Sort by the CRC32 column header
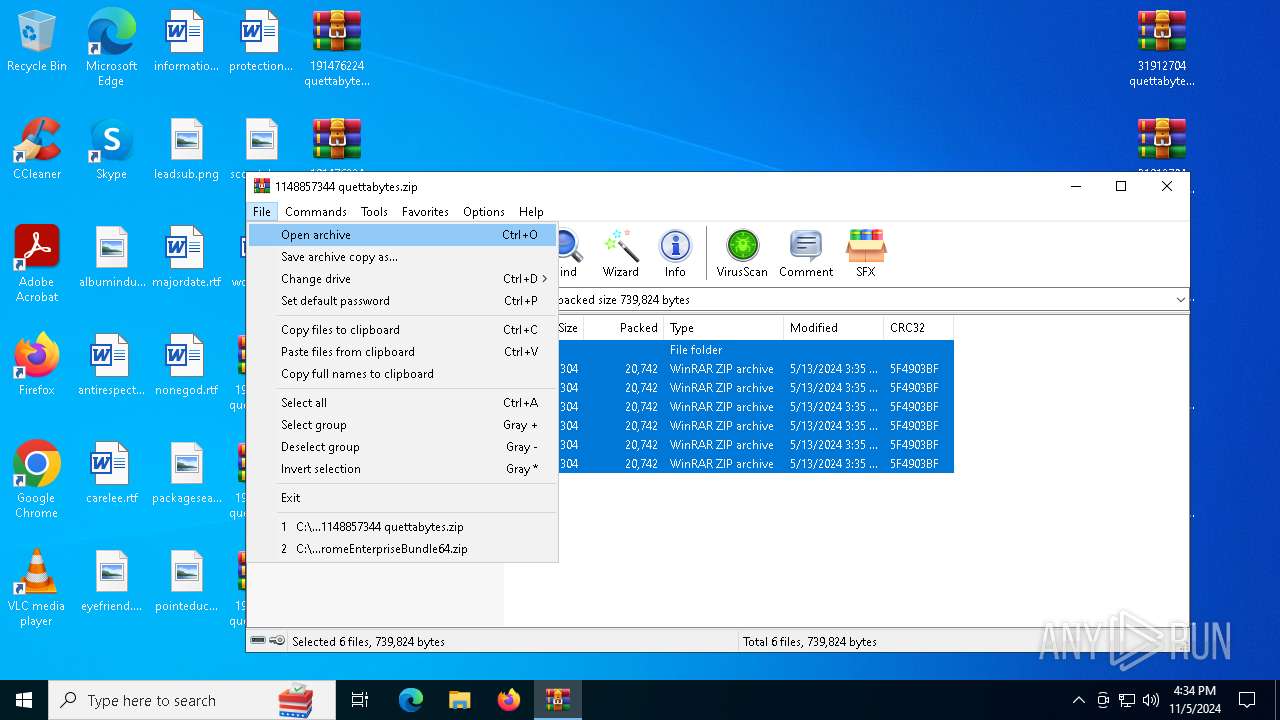The width and height of the screenshot is (1280, 720). (918, 328)
